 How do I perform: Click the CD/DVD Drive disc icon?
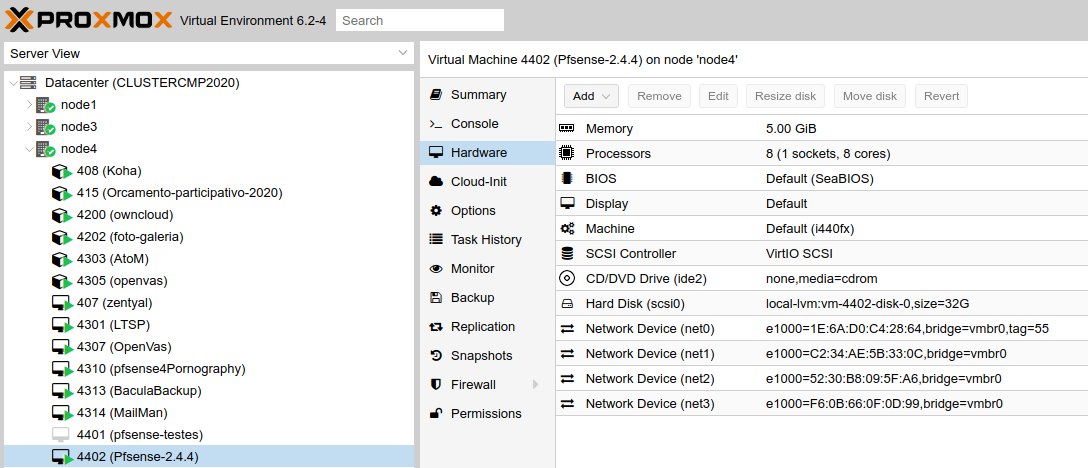[567, 278]
